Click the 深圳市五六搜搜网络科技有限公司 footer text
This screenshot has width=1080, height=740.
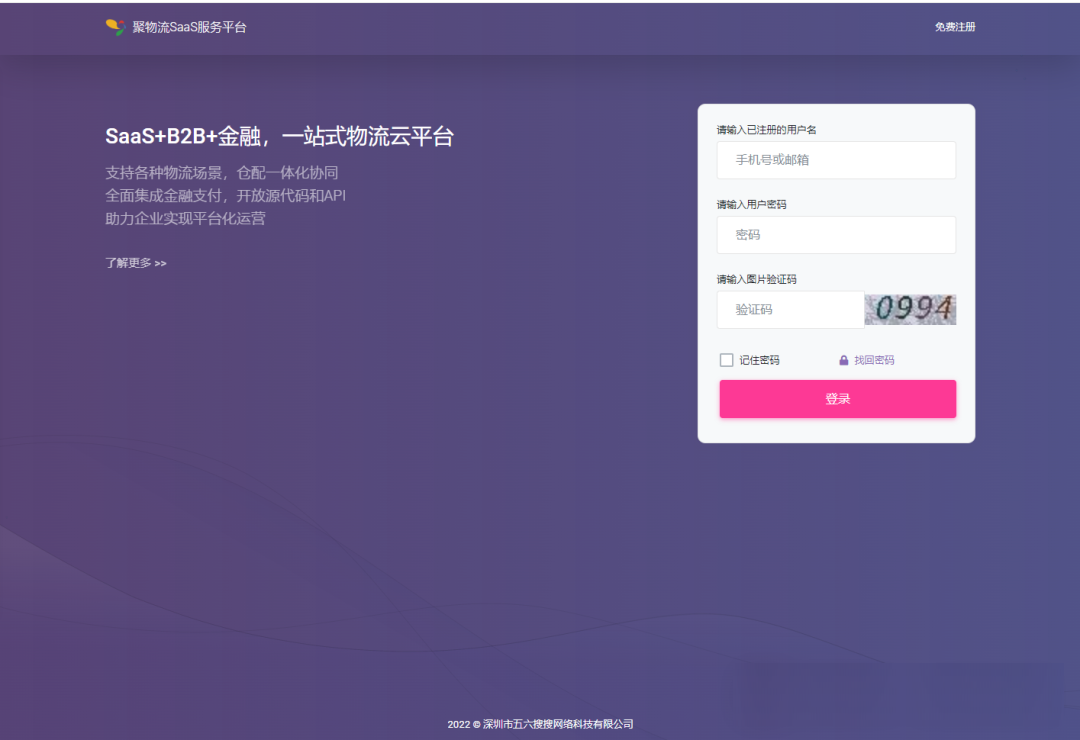coord(558,724)
